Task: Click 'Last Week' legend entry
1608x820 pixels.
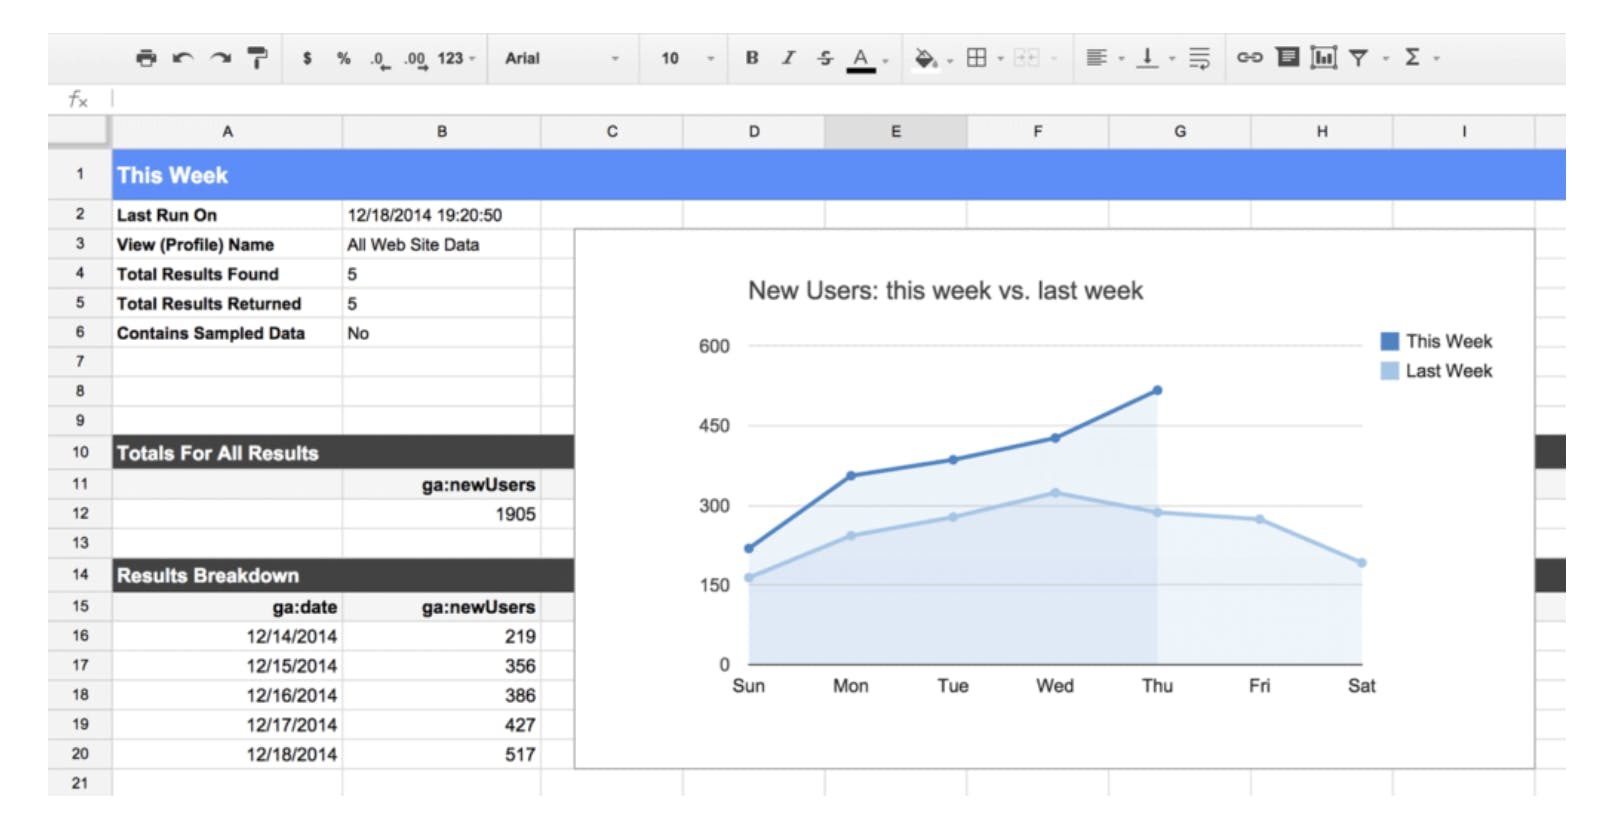Action: tap(1436, 371)
